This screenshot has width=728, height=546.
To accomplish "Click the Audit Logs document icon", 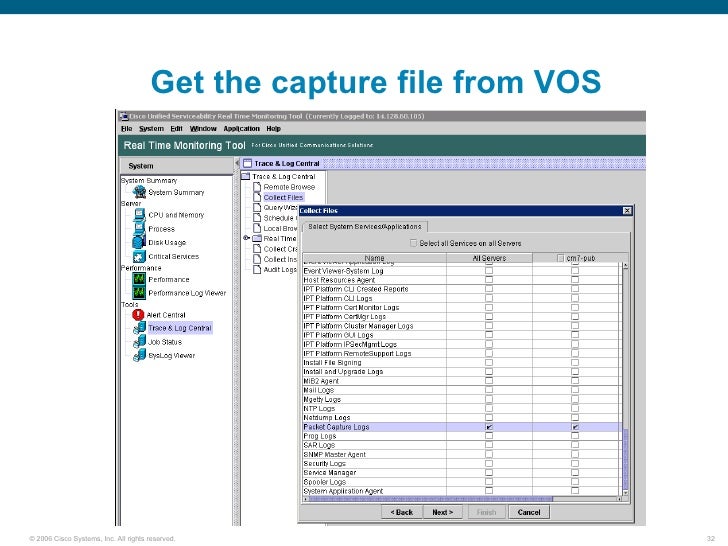I will click(257, 269).
